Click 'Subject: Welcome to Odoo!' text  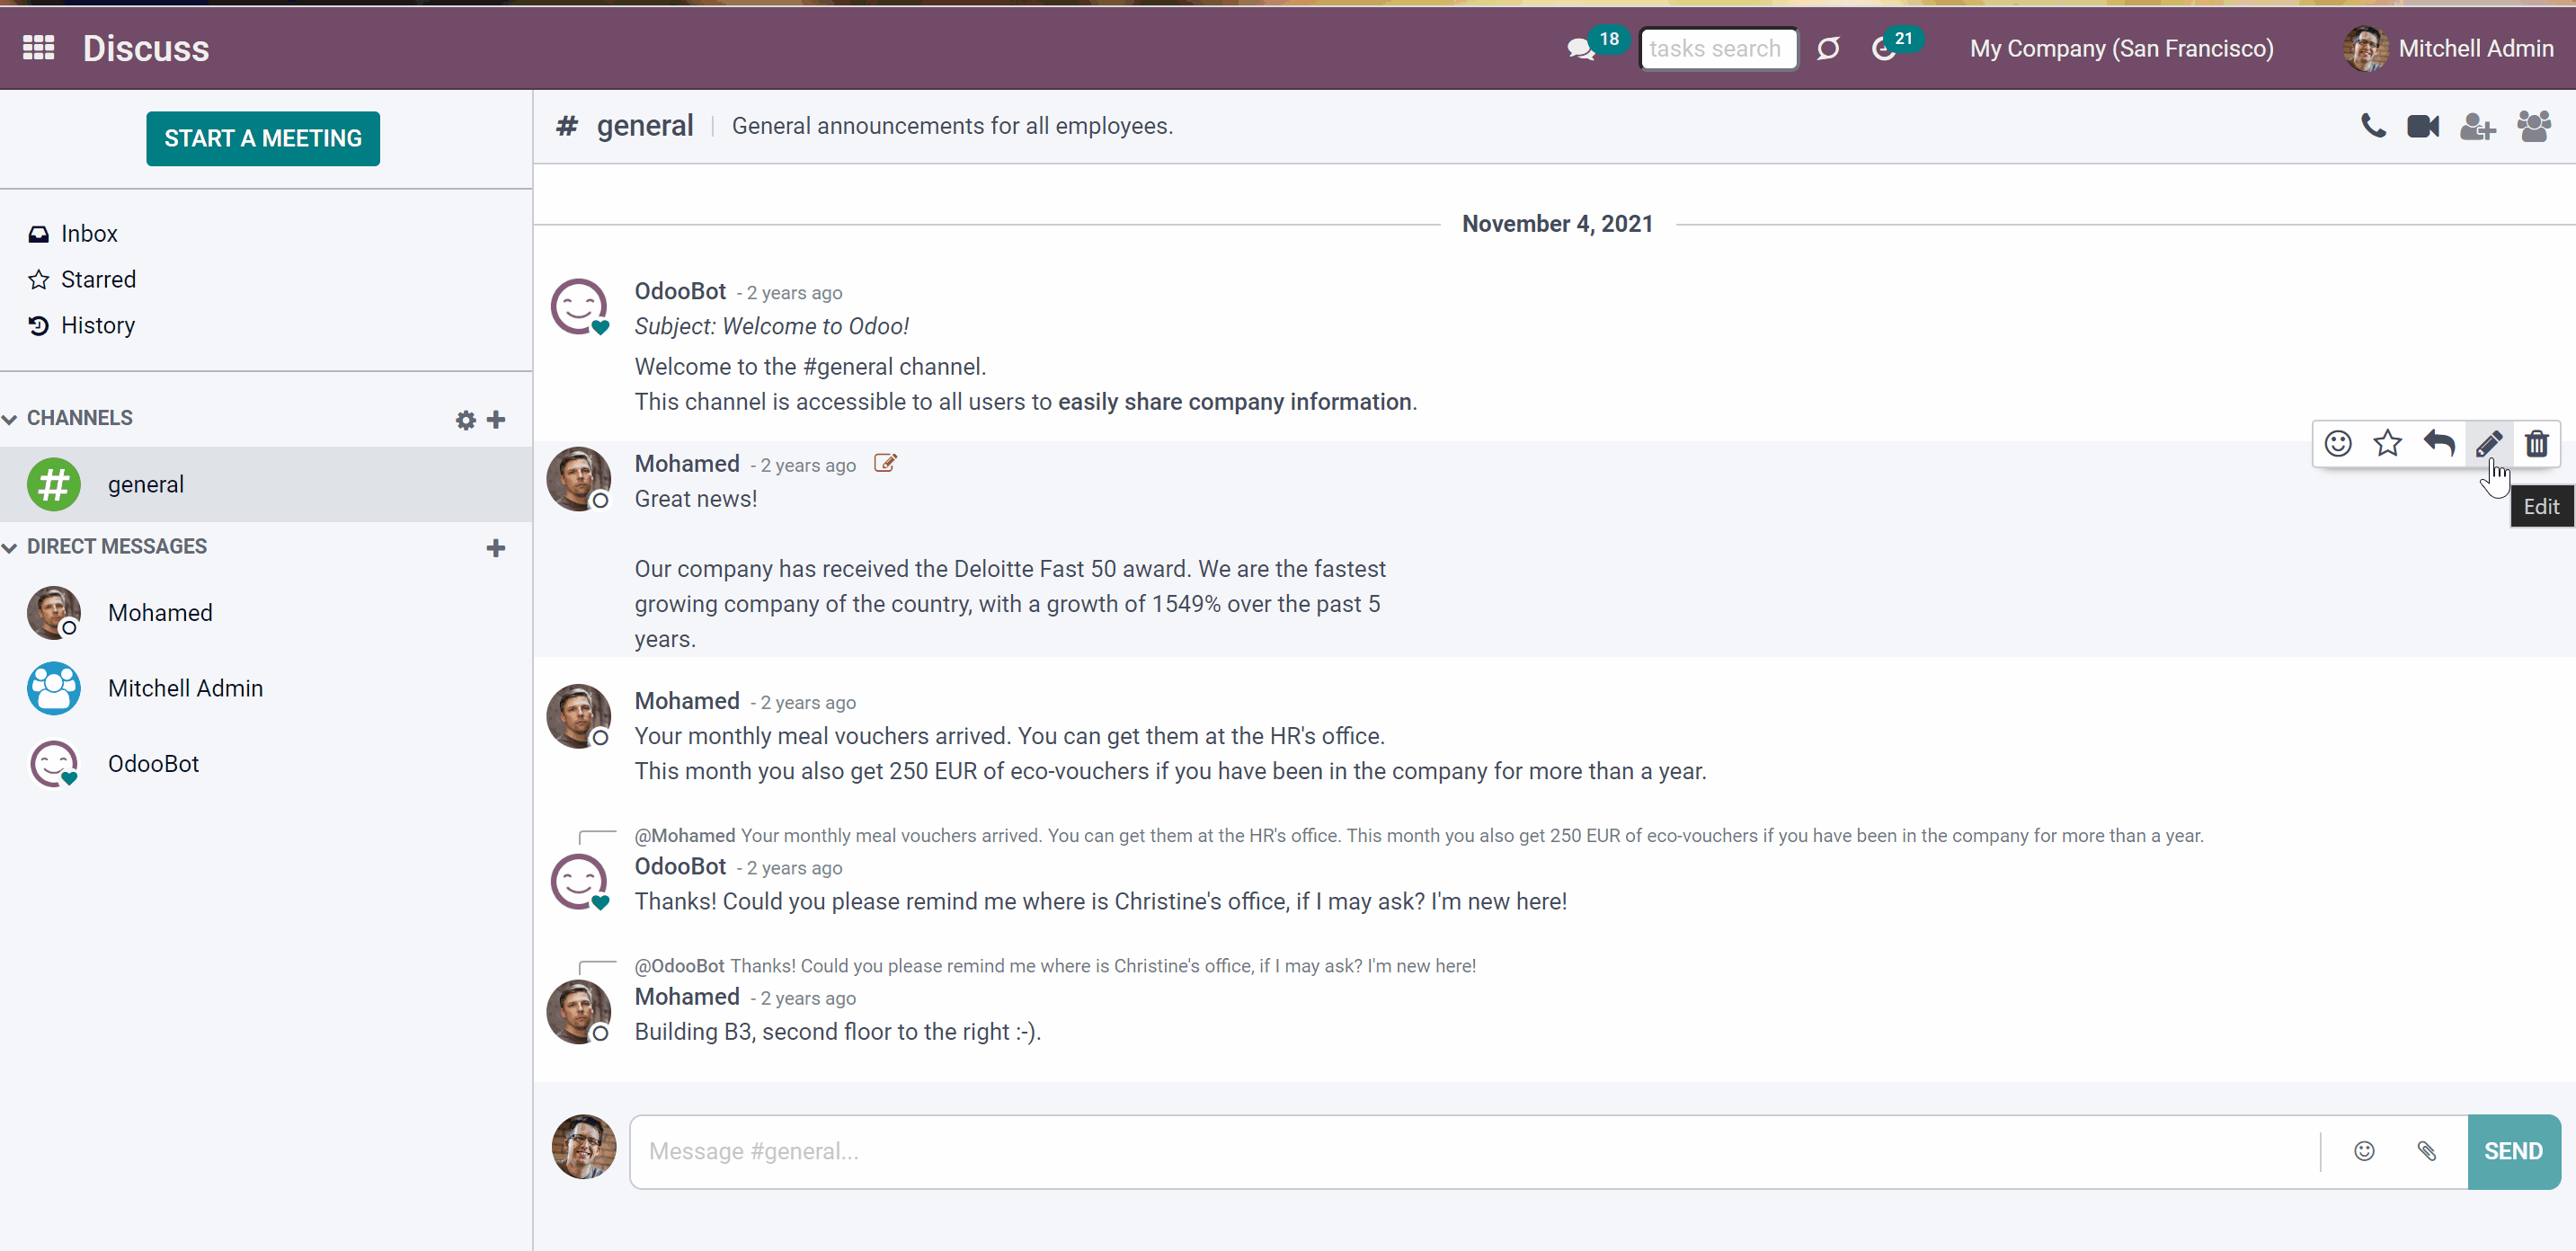(771, 326)
